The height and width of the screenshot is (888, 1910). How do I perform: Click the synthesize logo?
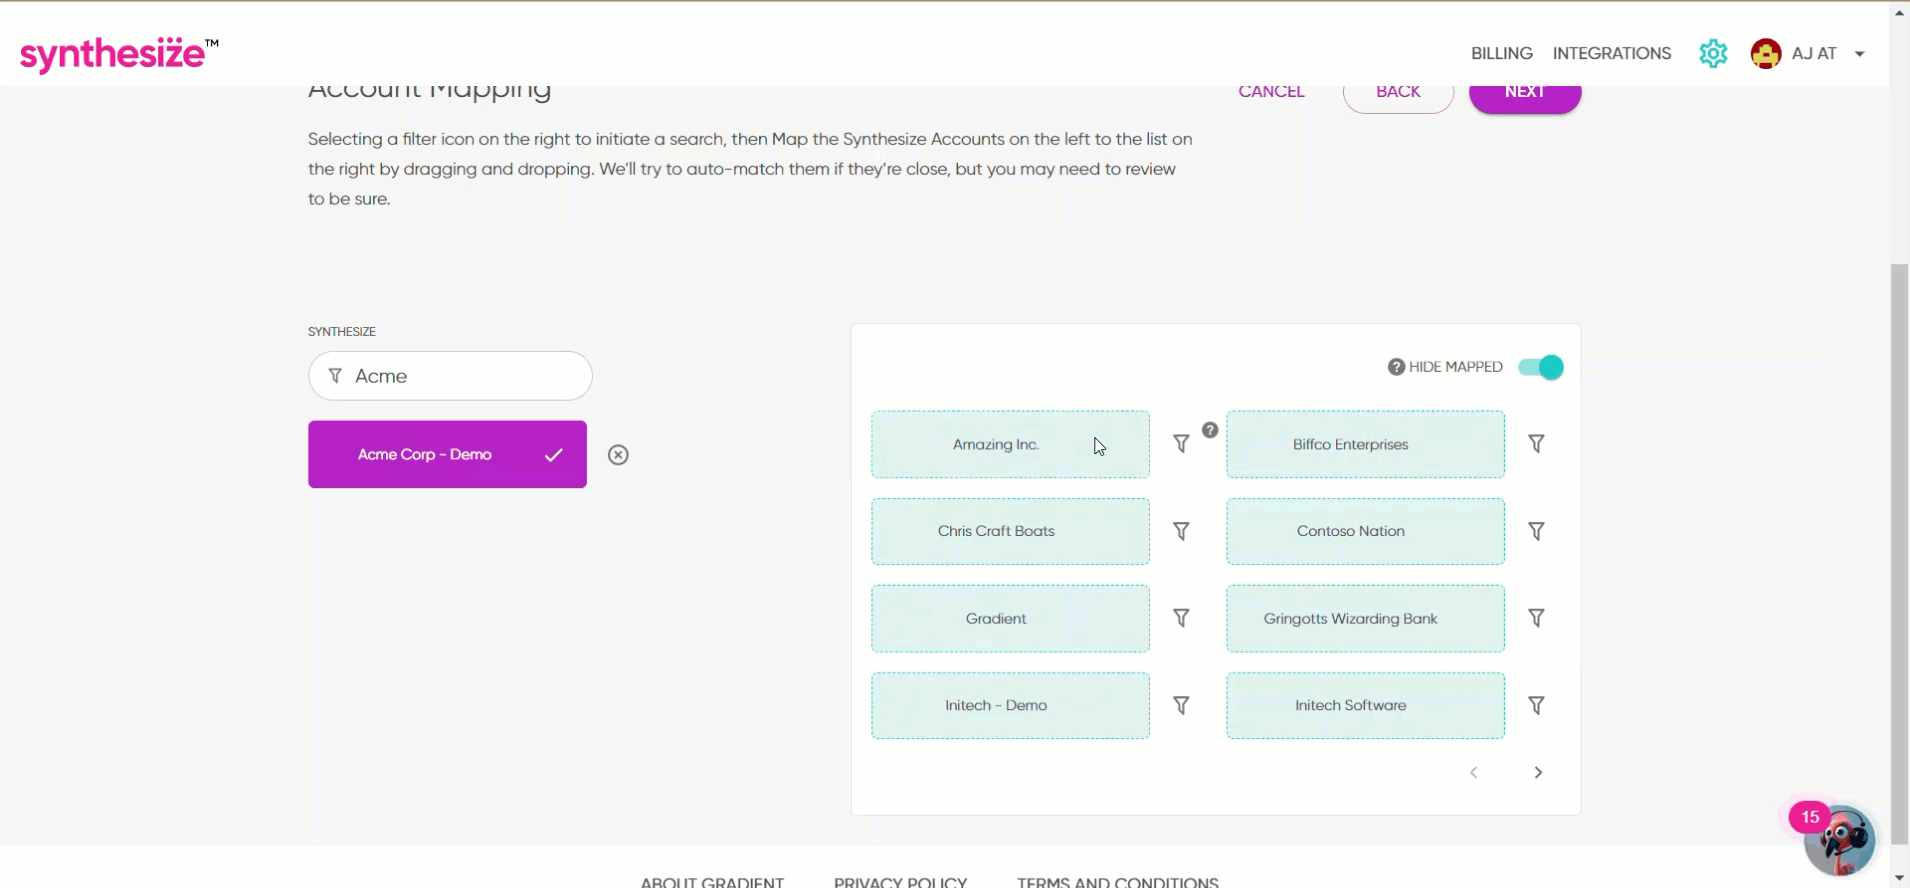coord(119,54)
